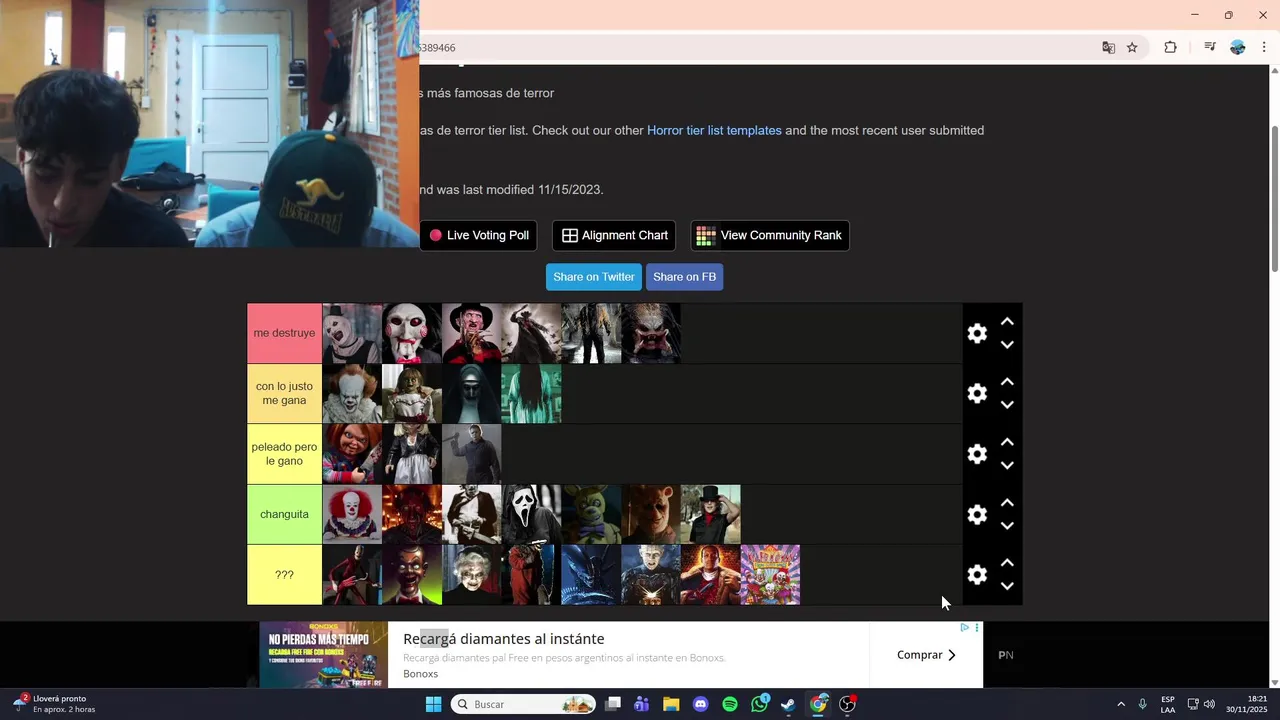1280x720 pixels.
Task: Move 'peleado pero le gano' row down
Action: coord(1007,465)
